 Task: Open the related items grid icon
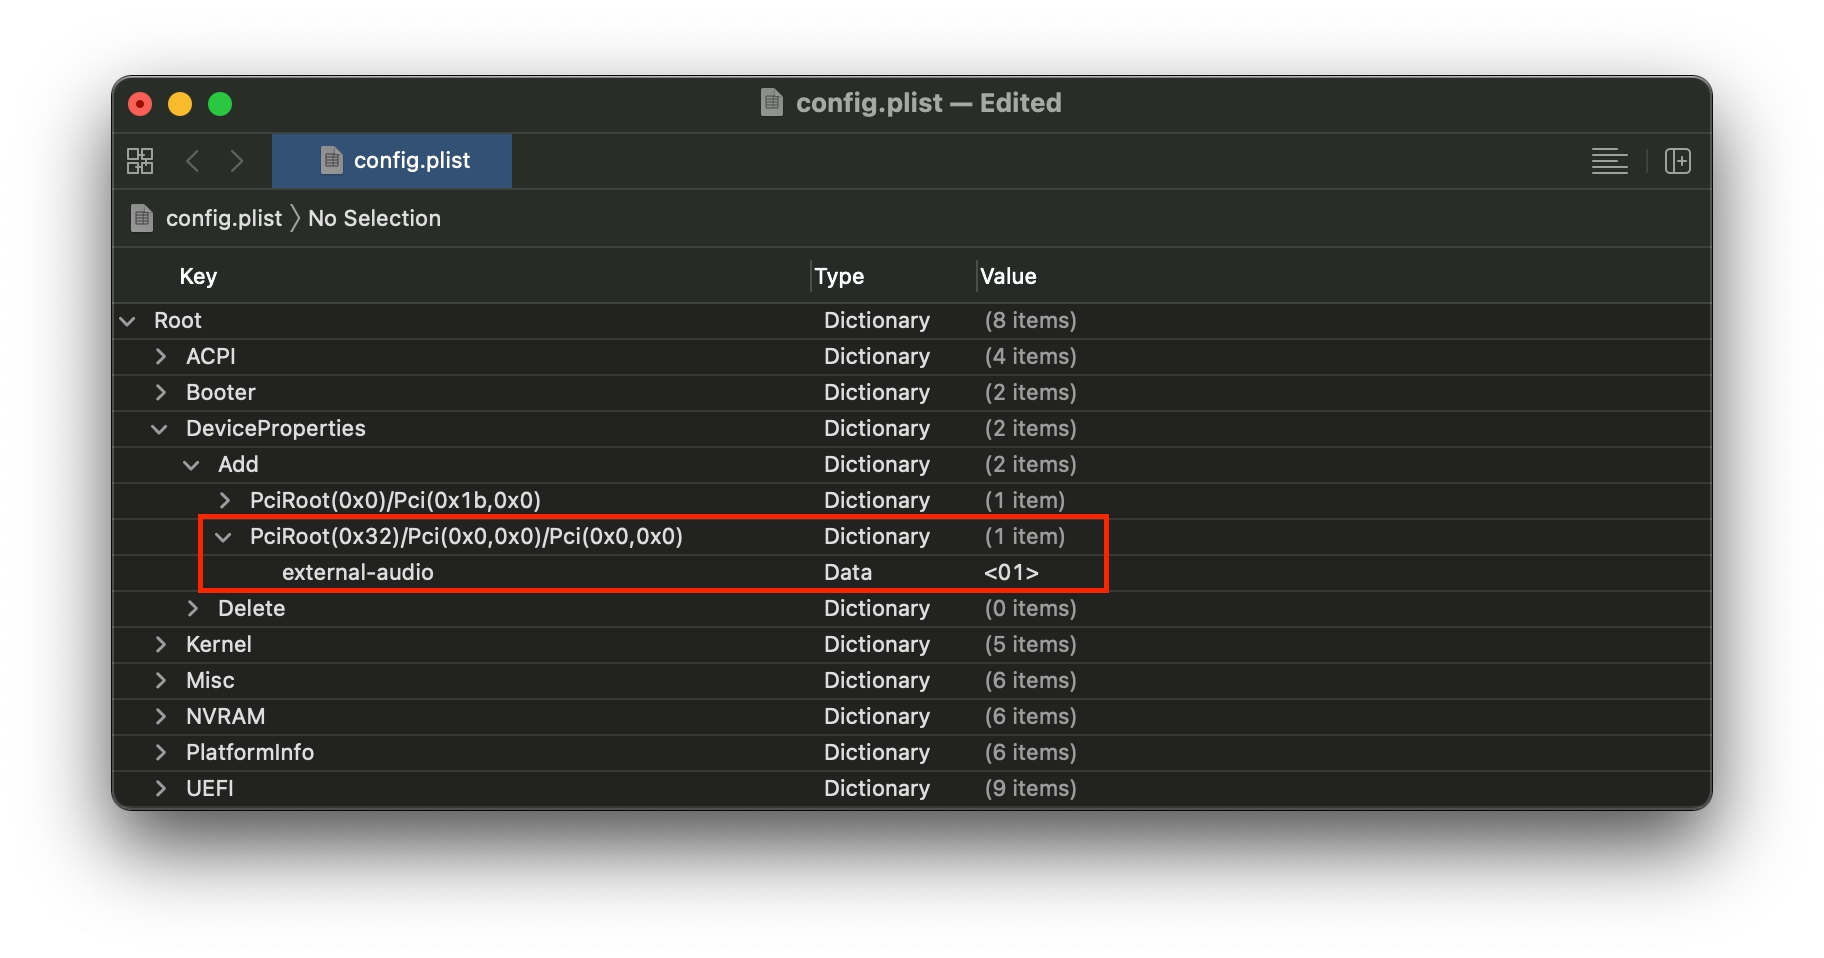[140, 161]
